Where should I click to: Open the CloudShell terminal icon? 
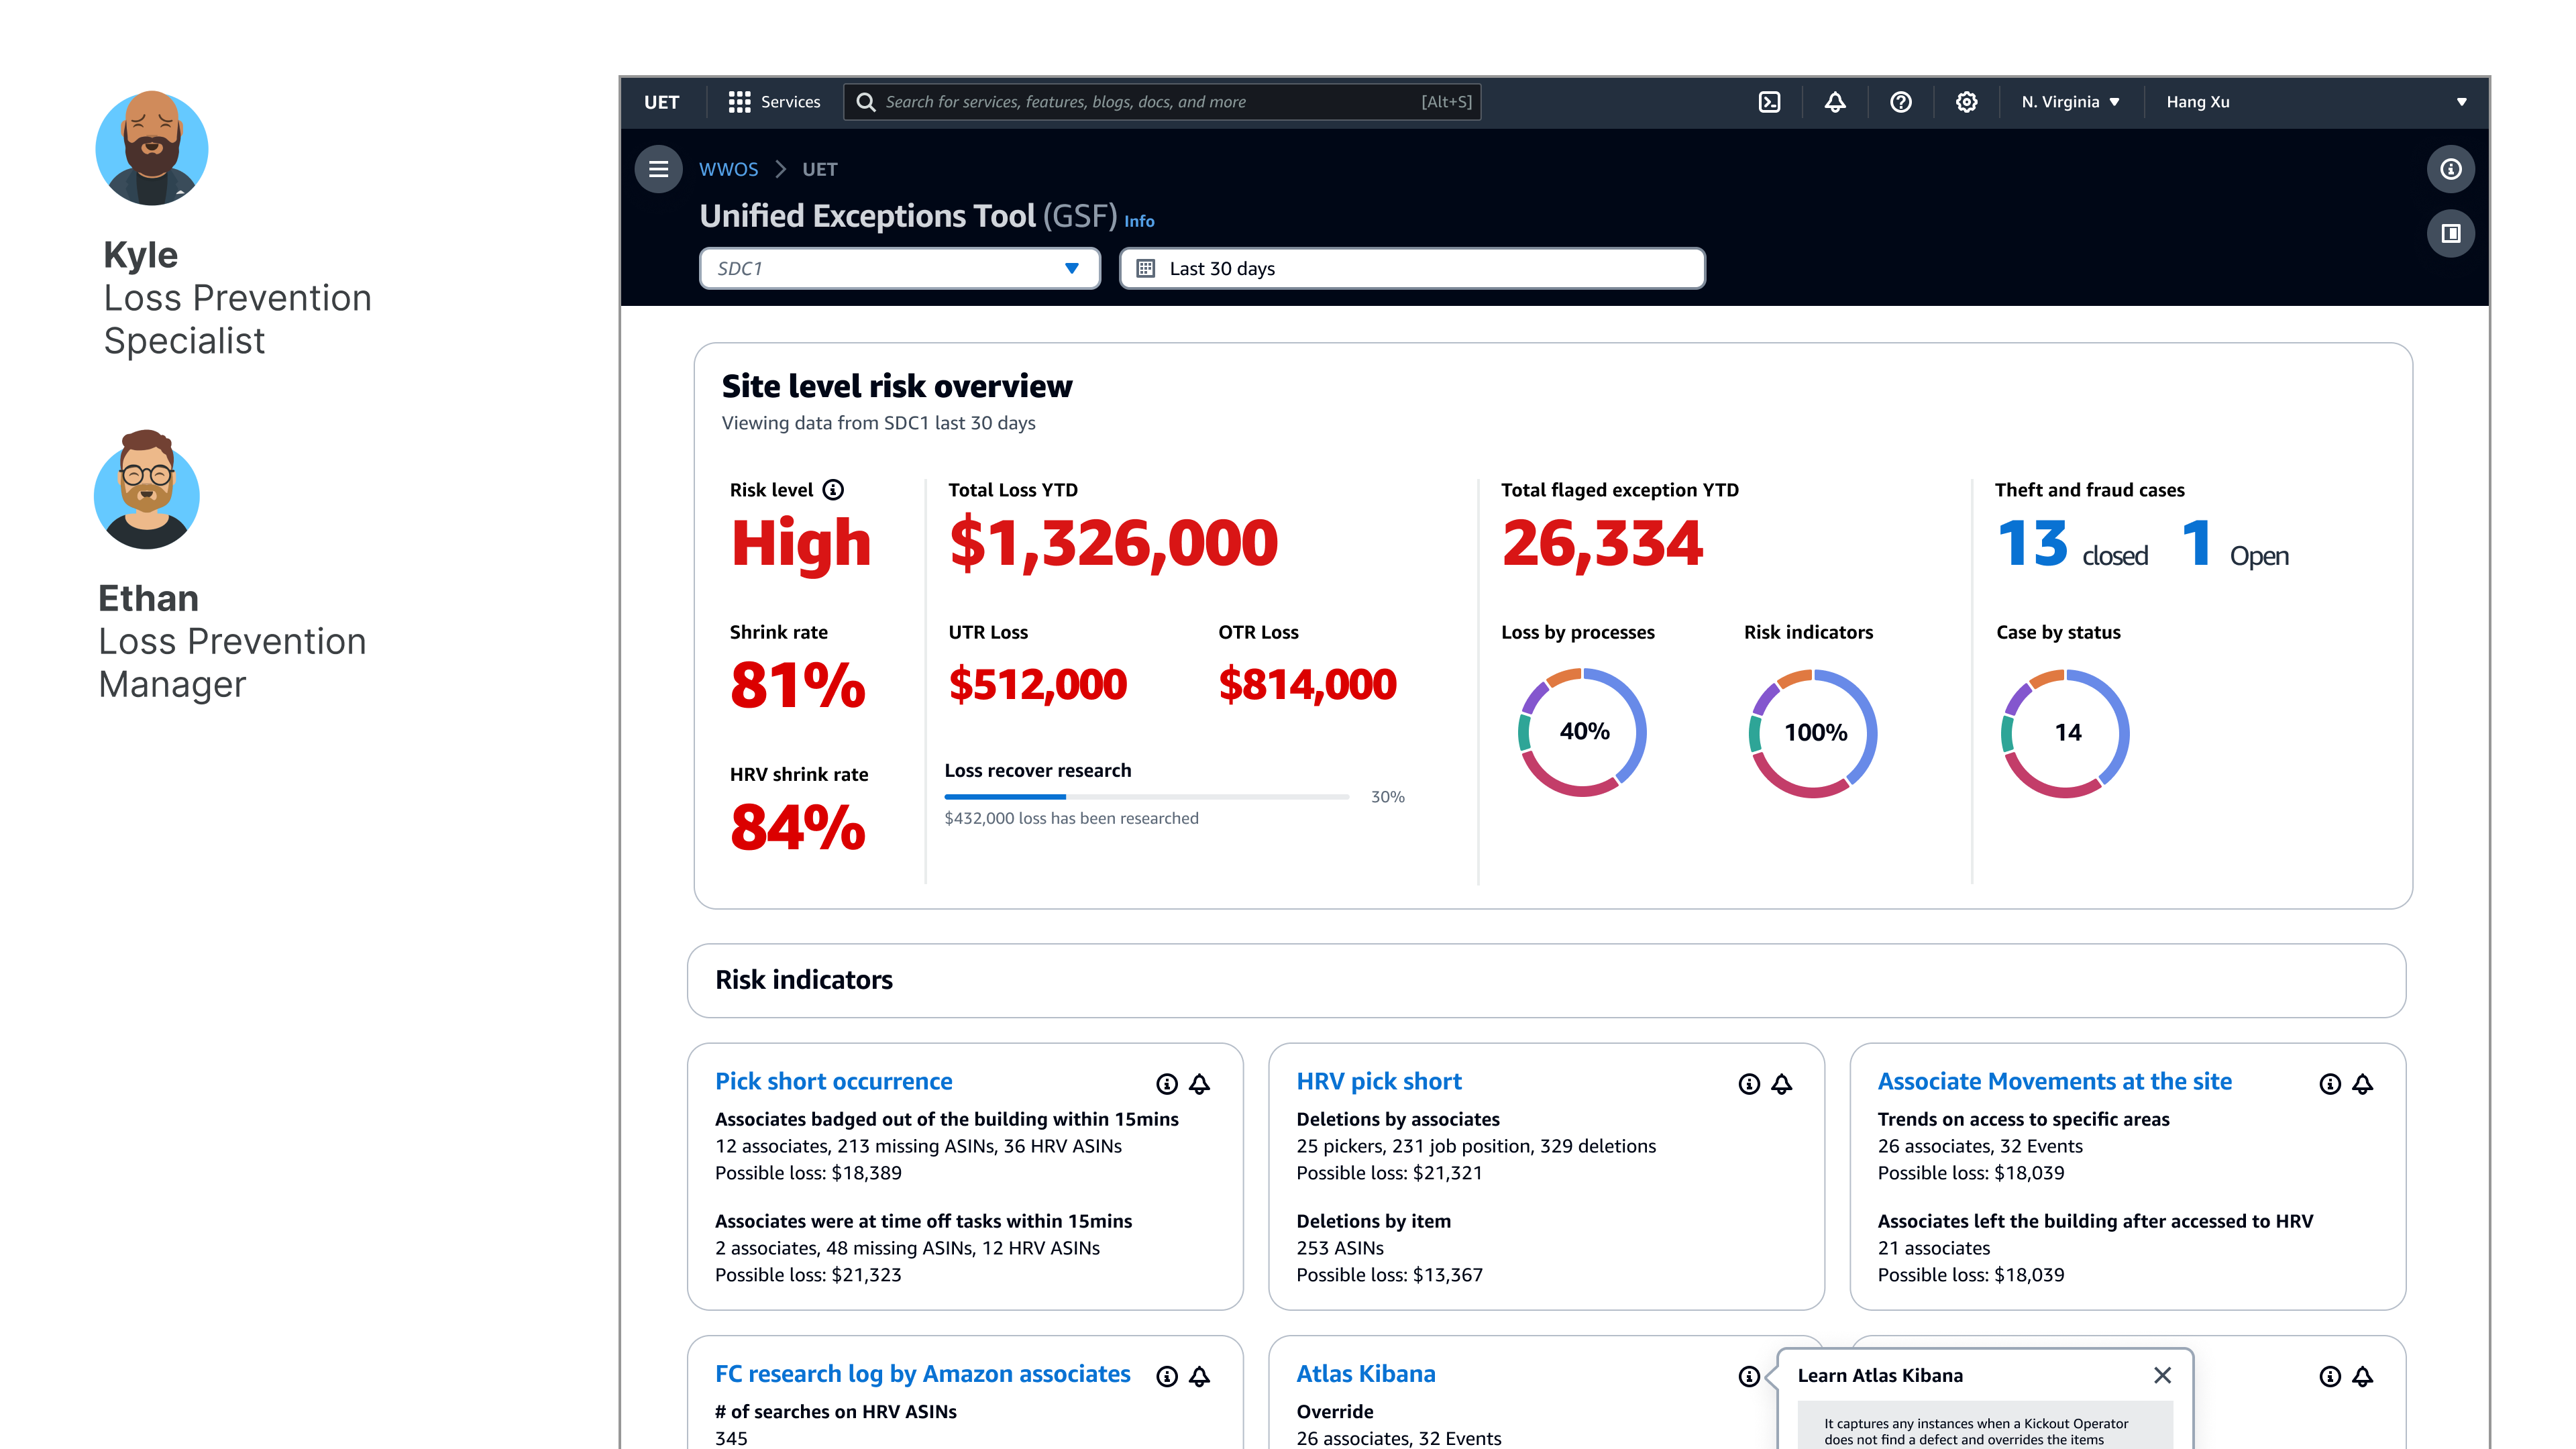tap(1769, 102)
